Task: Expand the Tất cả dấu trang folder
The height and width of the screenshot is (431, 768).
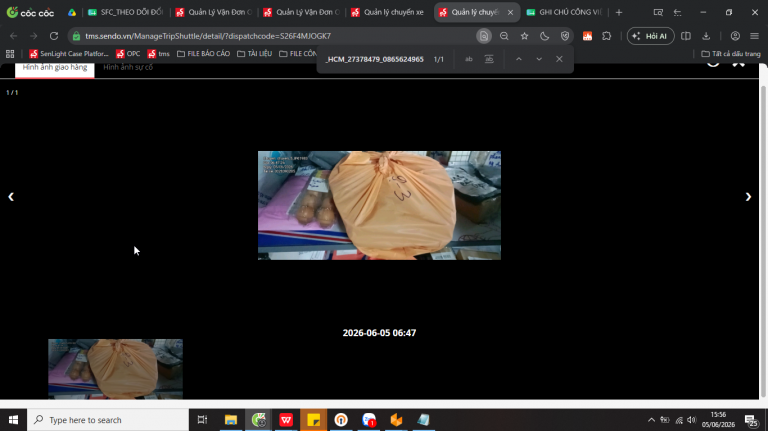Action: [731, 54]
